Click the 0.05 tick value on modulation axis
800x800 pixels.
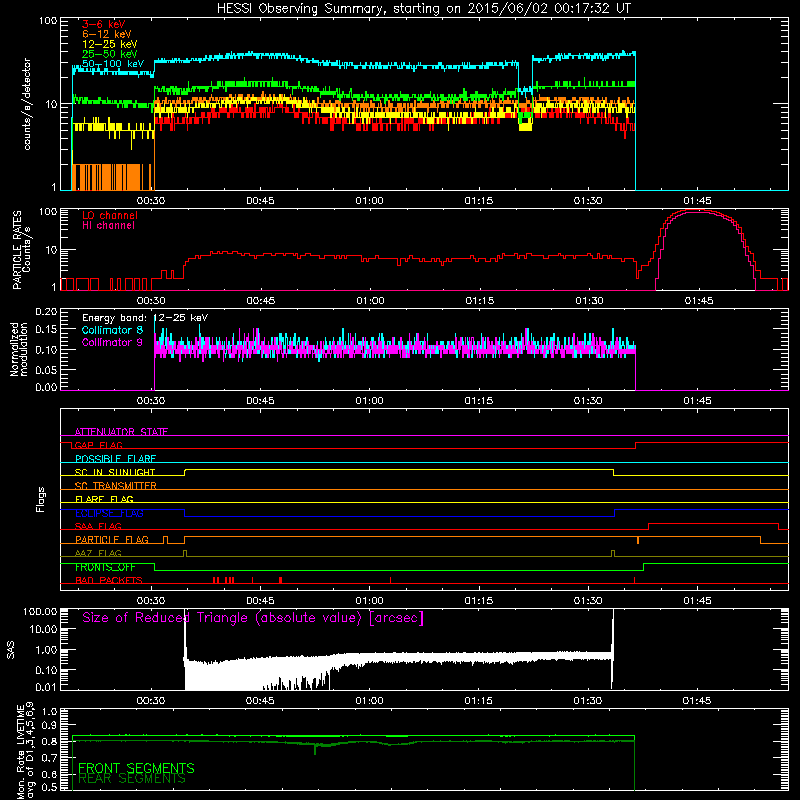point(46,369)
